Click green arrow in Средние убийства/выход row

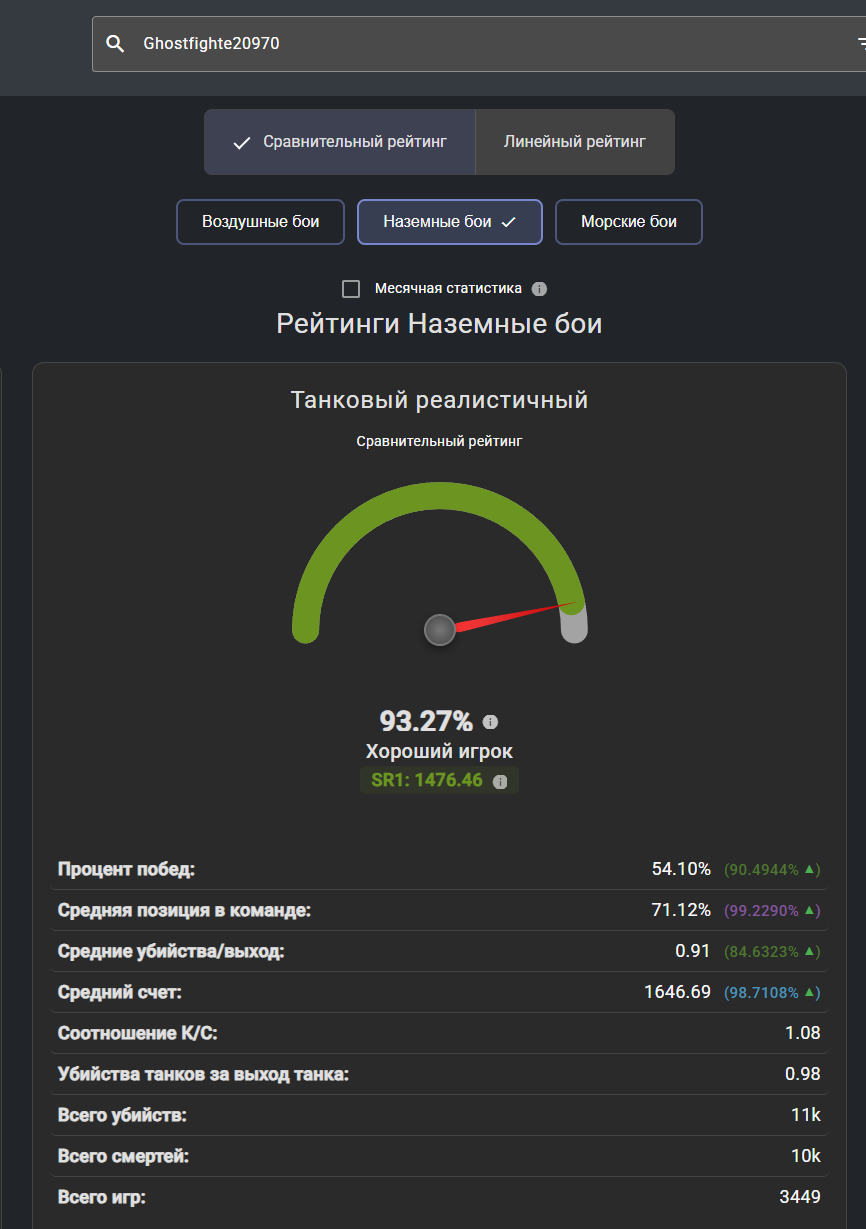pyautogui.click(x=811, y=952)
